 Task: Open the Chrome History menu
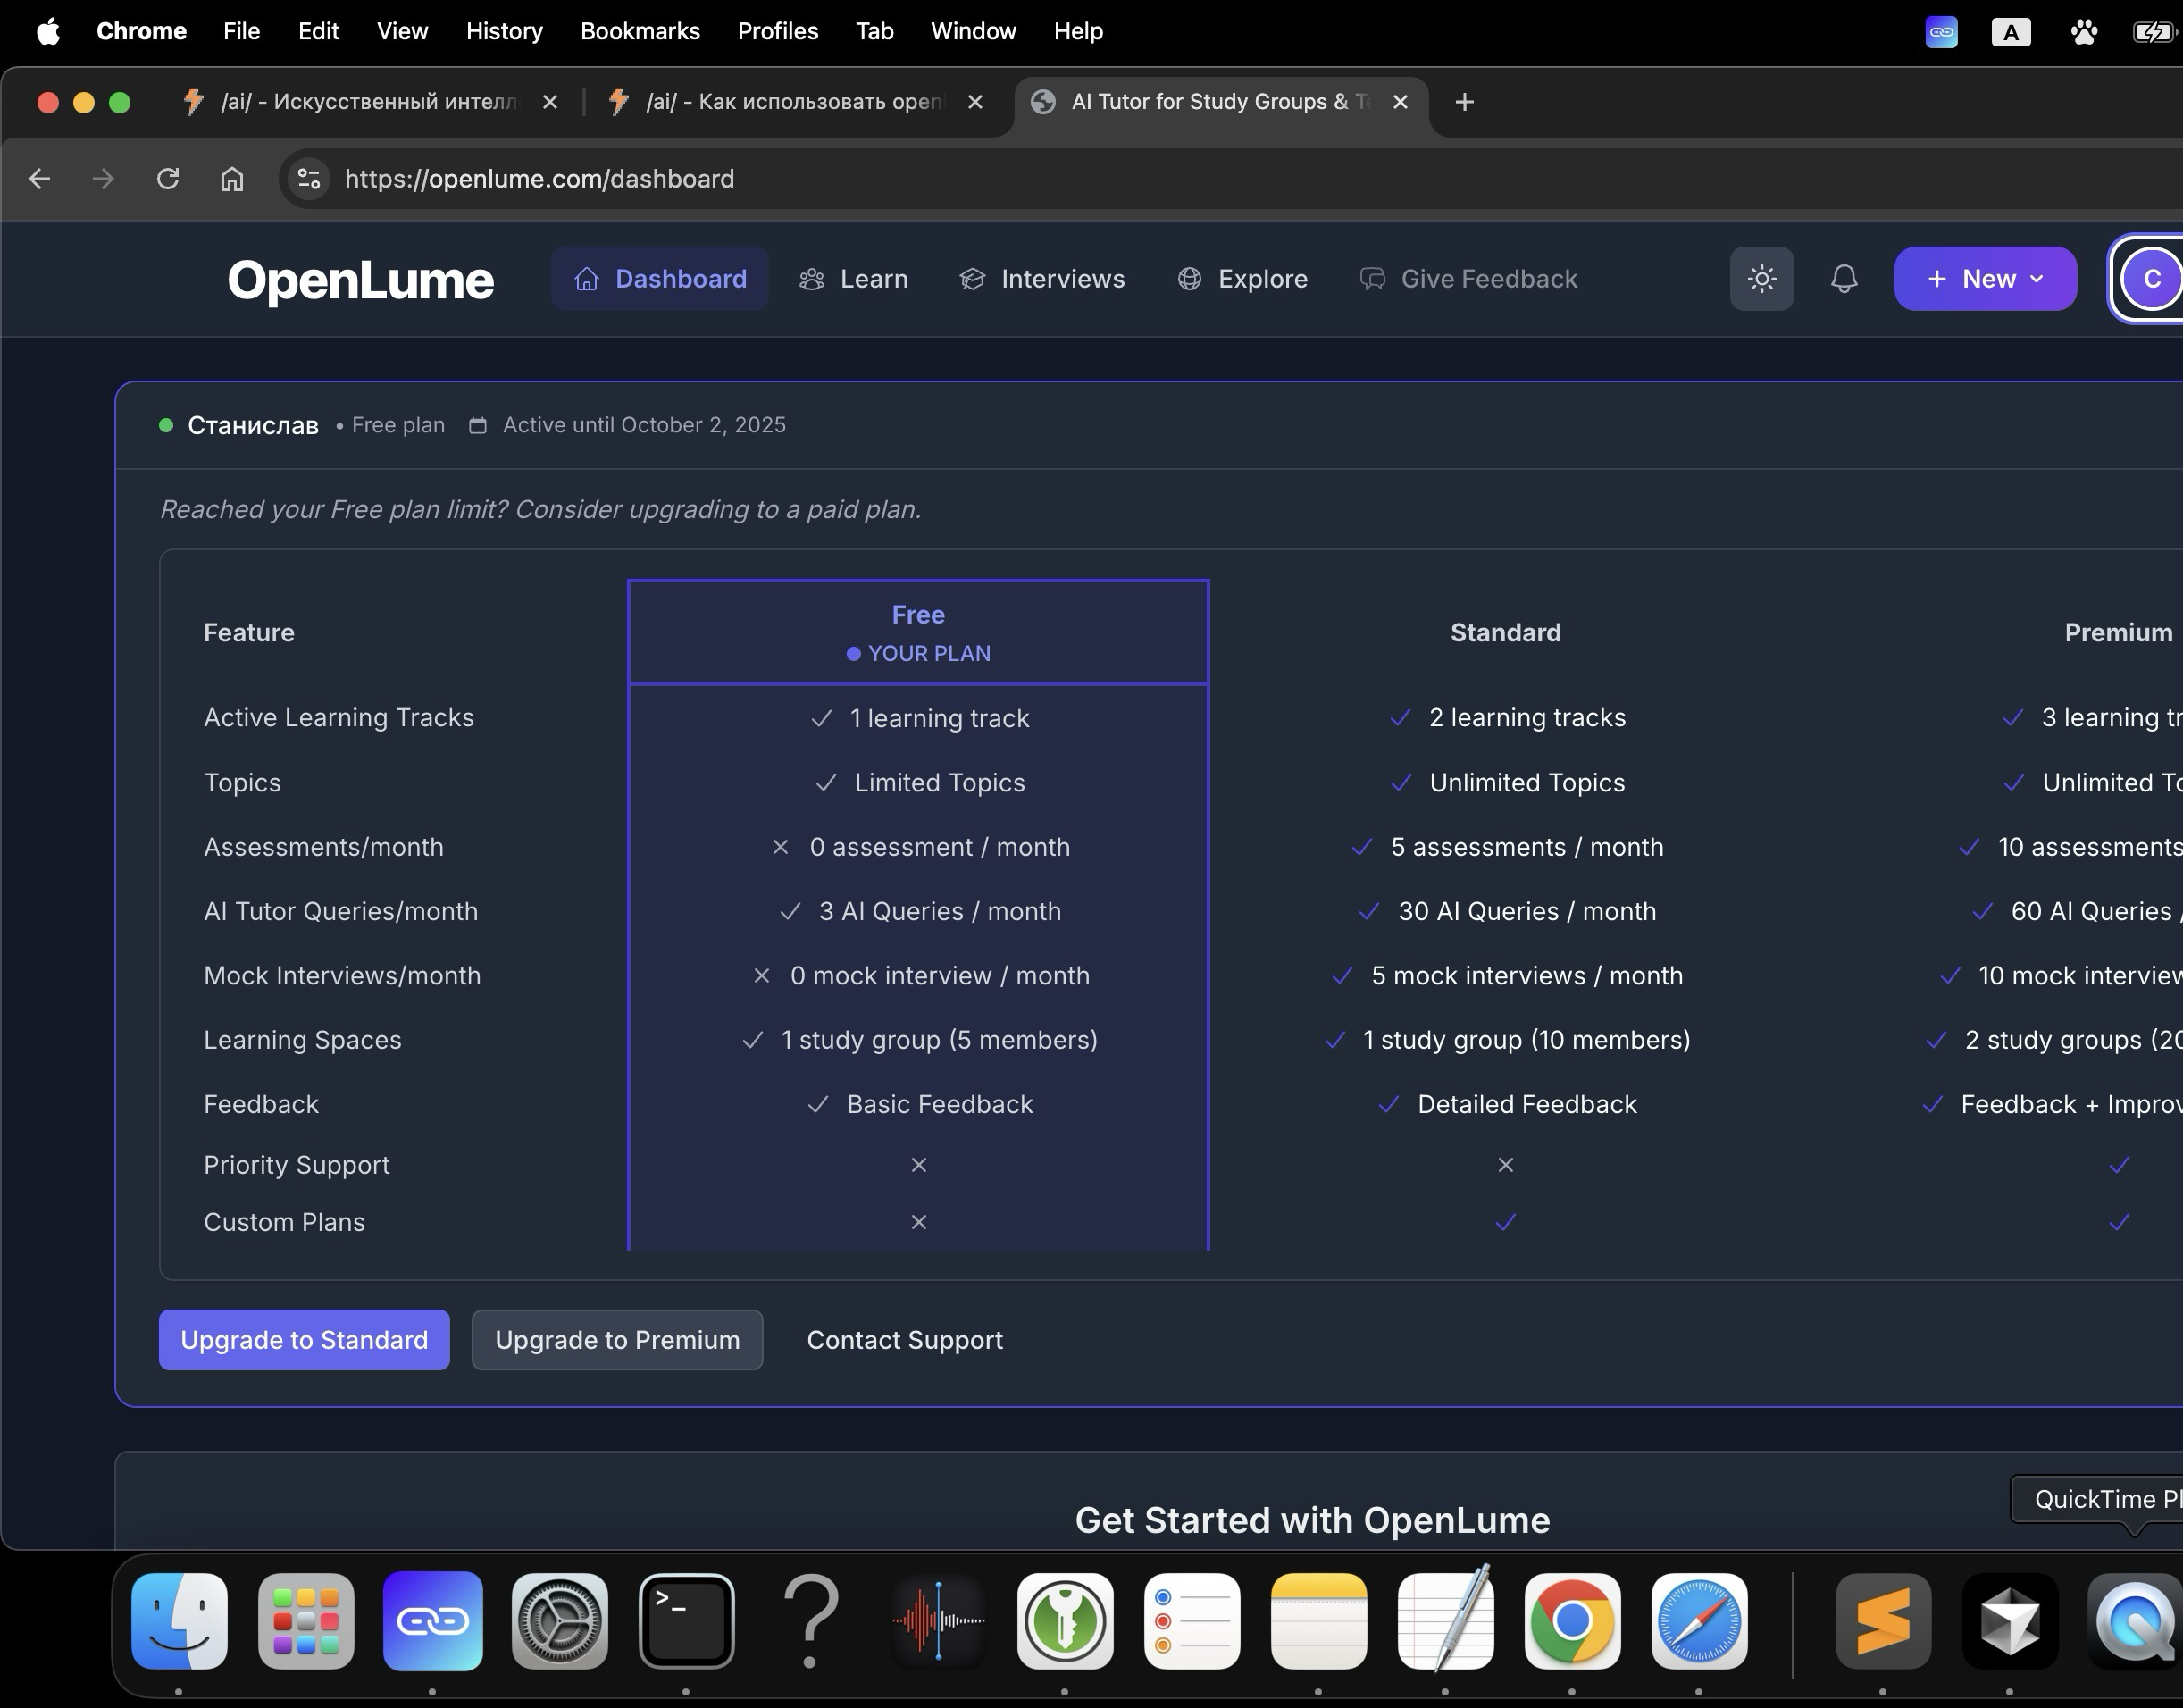(504, 31)
